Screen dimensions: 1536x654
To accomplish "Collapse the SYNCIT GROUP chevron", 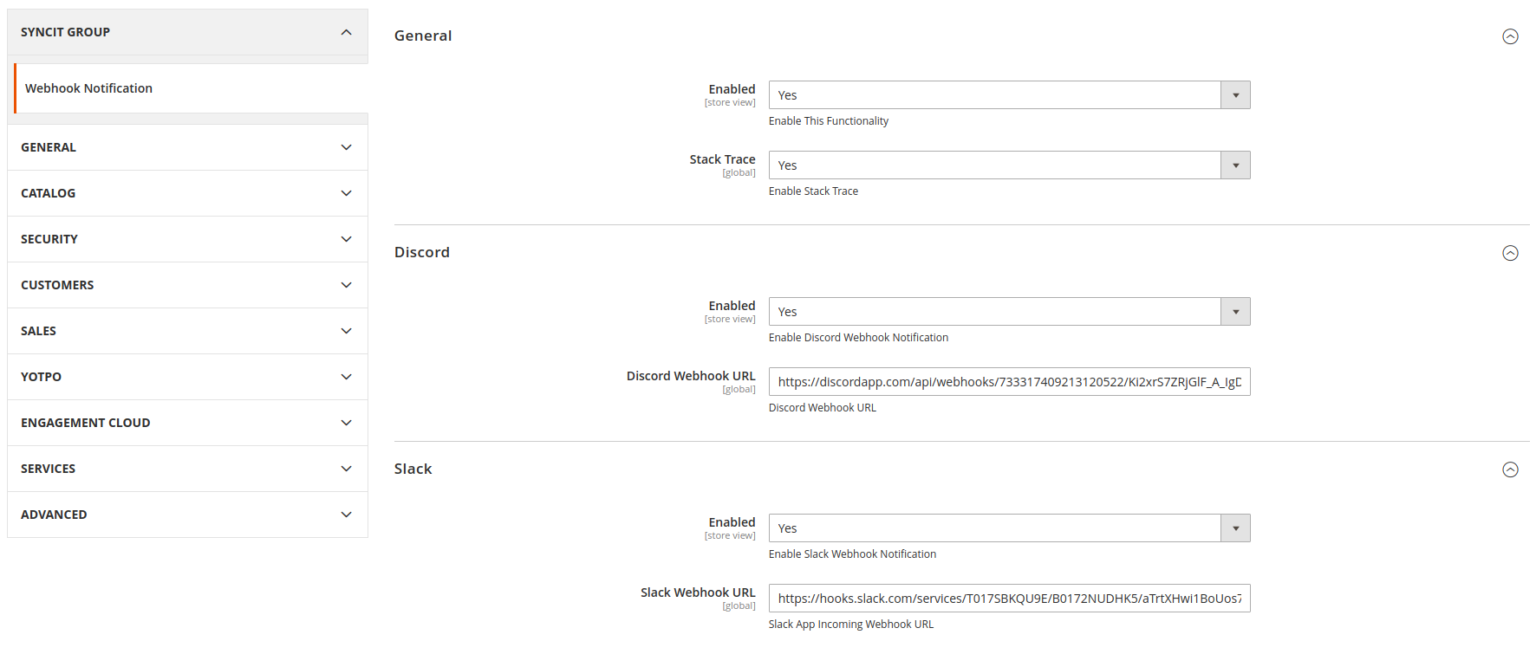I will coord(346,32).
